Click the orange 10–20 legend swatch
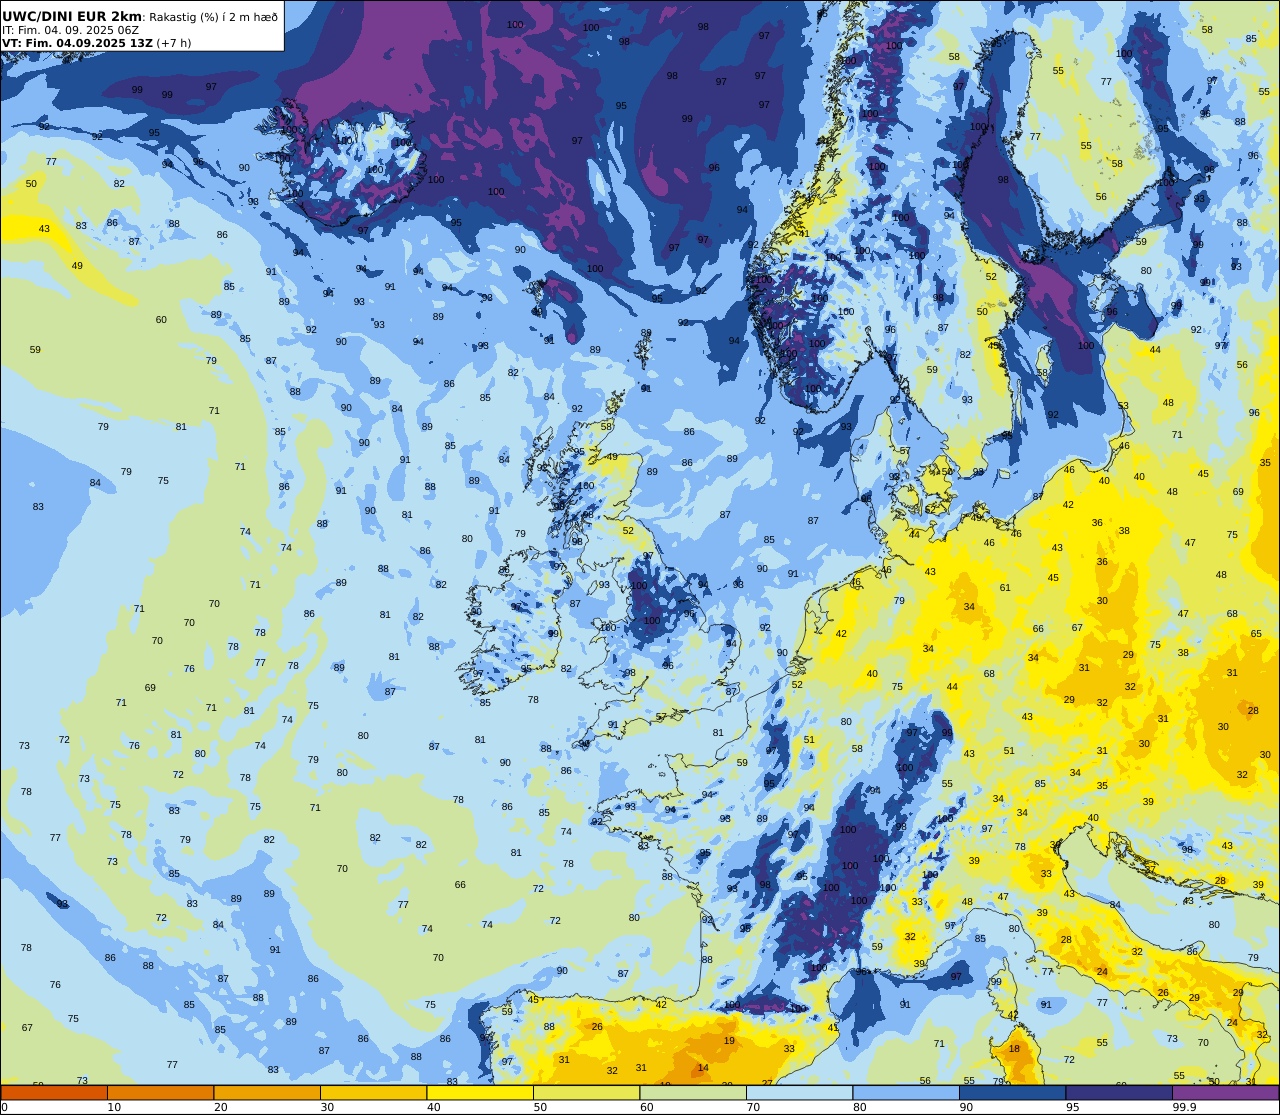The width and height of the screenshot is (1280, 1115). [160, 1093]
